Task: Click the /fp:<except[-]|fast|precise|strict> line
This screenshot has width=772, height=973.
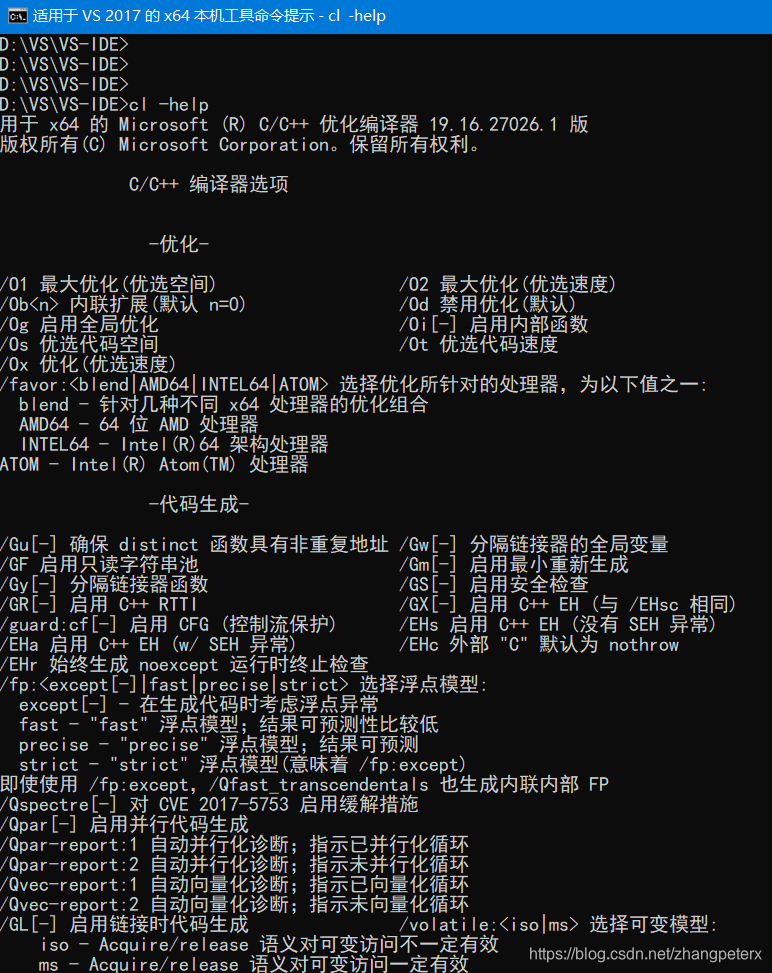Action: (x=244, y=684)
